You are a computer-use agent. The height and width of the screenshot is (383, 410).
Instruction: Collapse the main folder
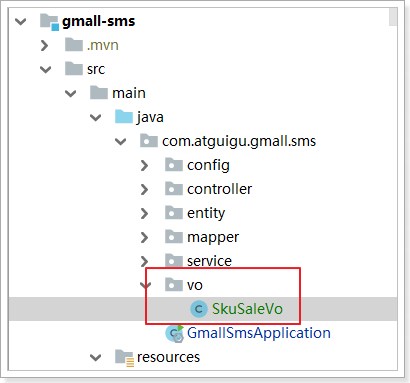coord(70,94)
